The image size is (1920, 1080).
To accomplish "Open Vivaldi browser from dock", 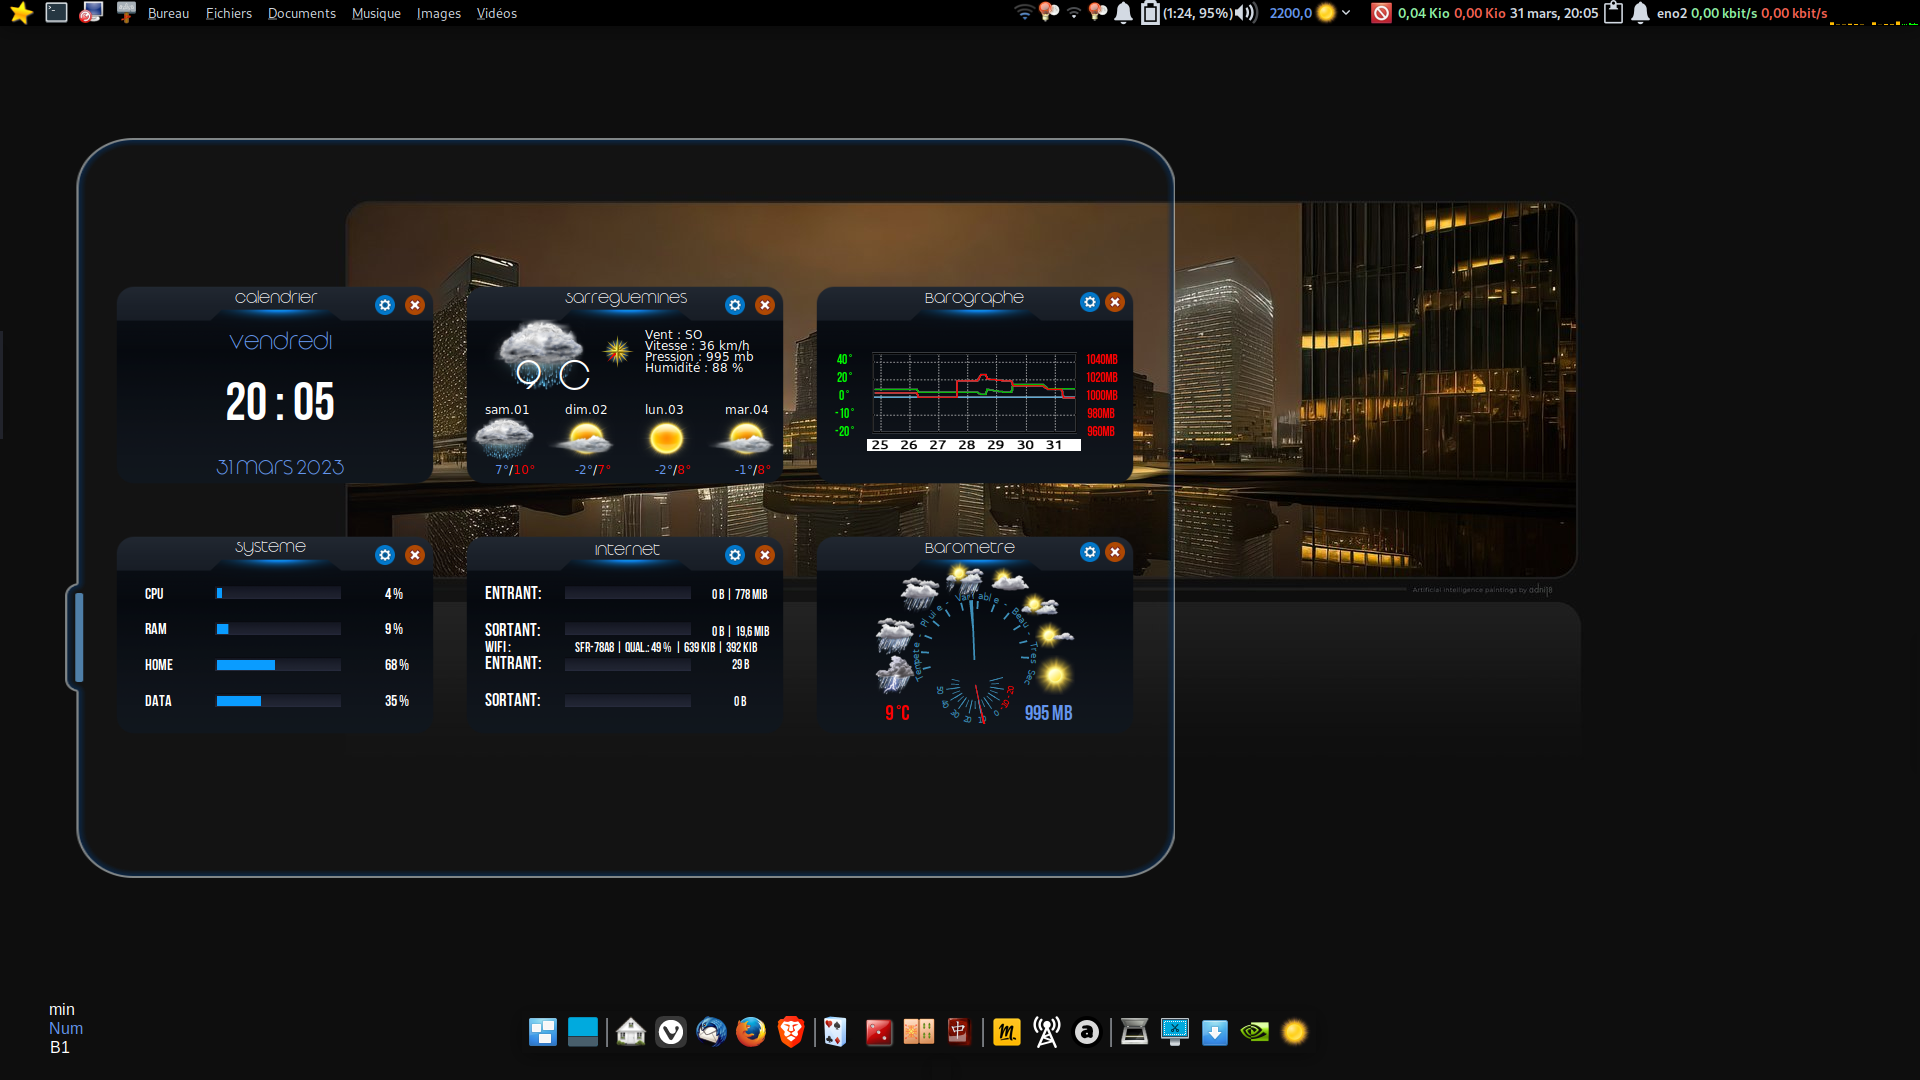I will click(x=671, y=1031).
